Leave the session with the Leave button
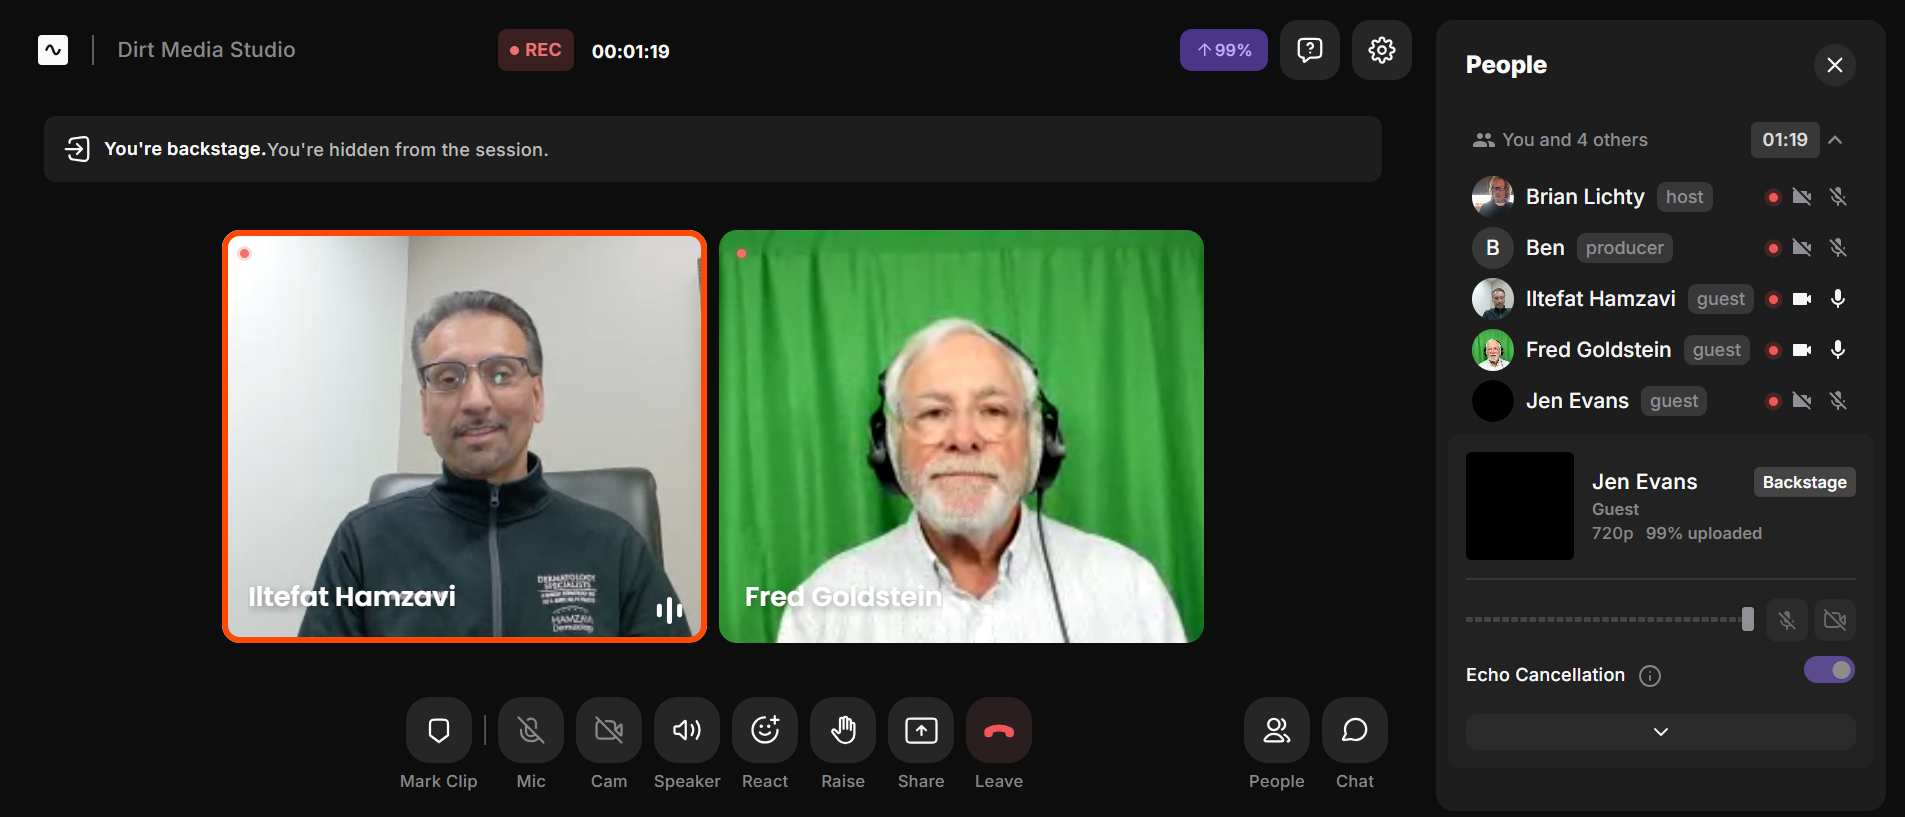 (x=999, y=730)
